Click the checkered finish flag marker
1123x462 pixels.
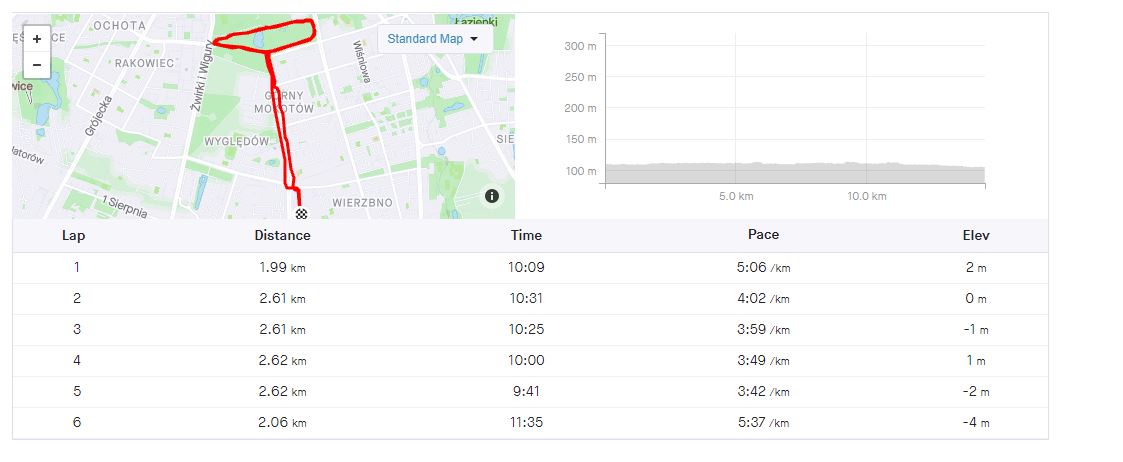point(301,214)
